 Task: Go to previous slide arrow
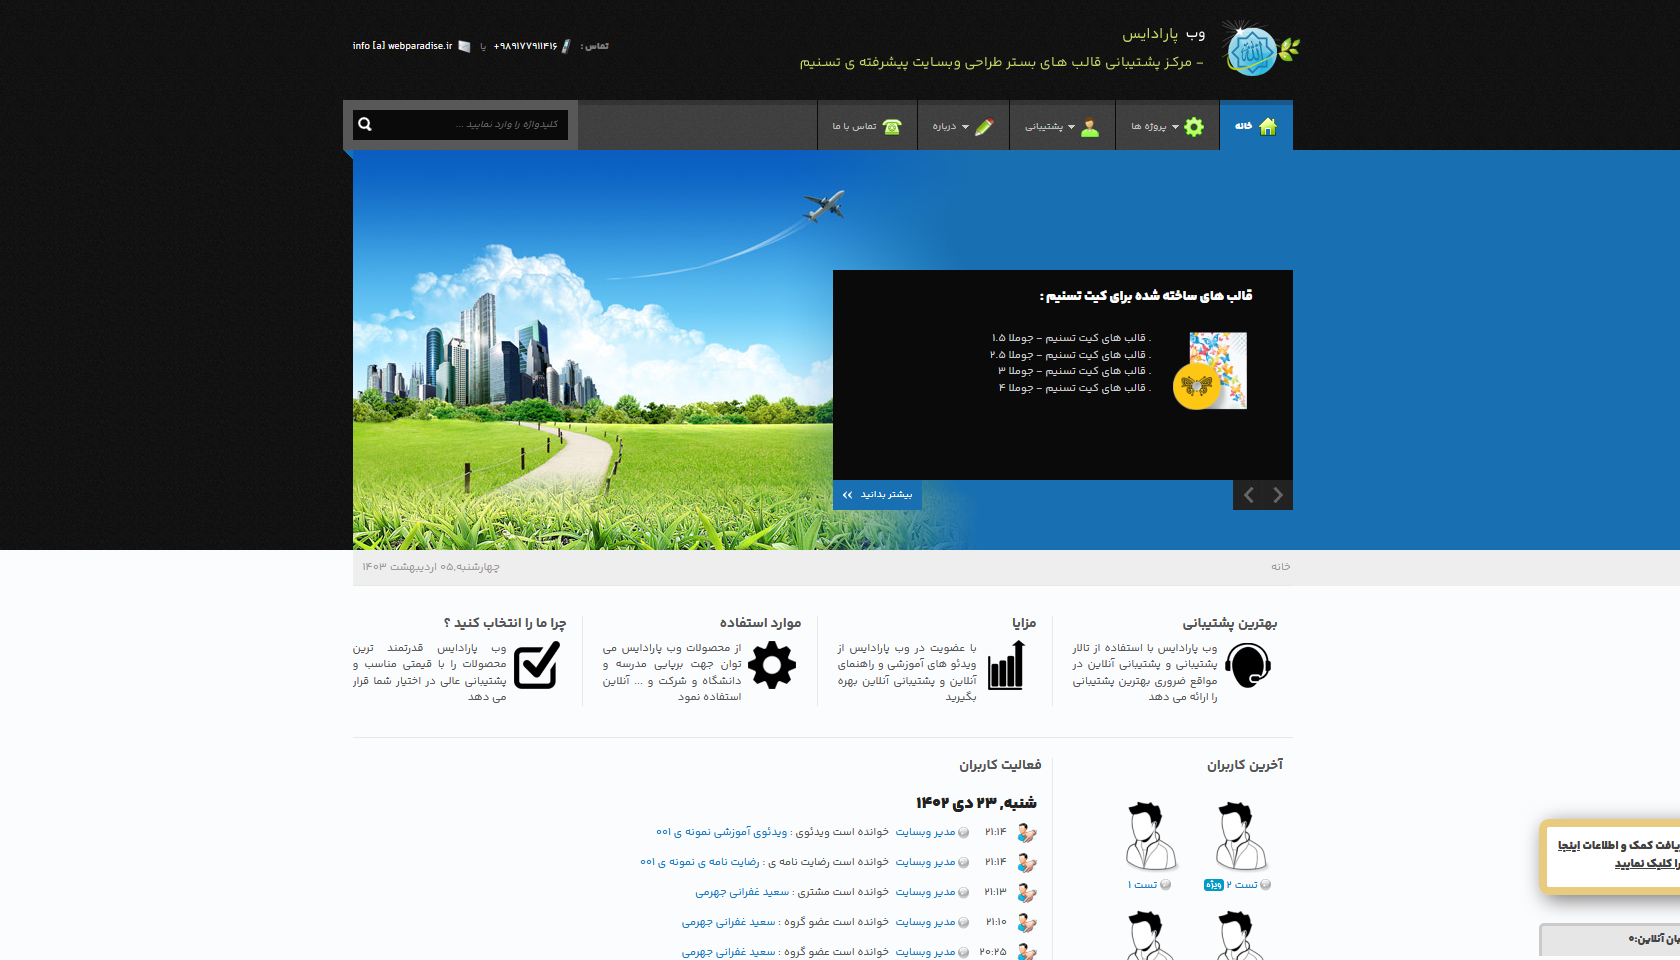(x=1248, y=495)
